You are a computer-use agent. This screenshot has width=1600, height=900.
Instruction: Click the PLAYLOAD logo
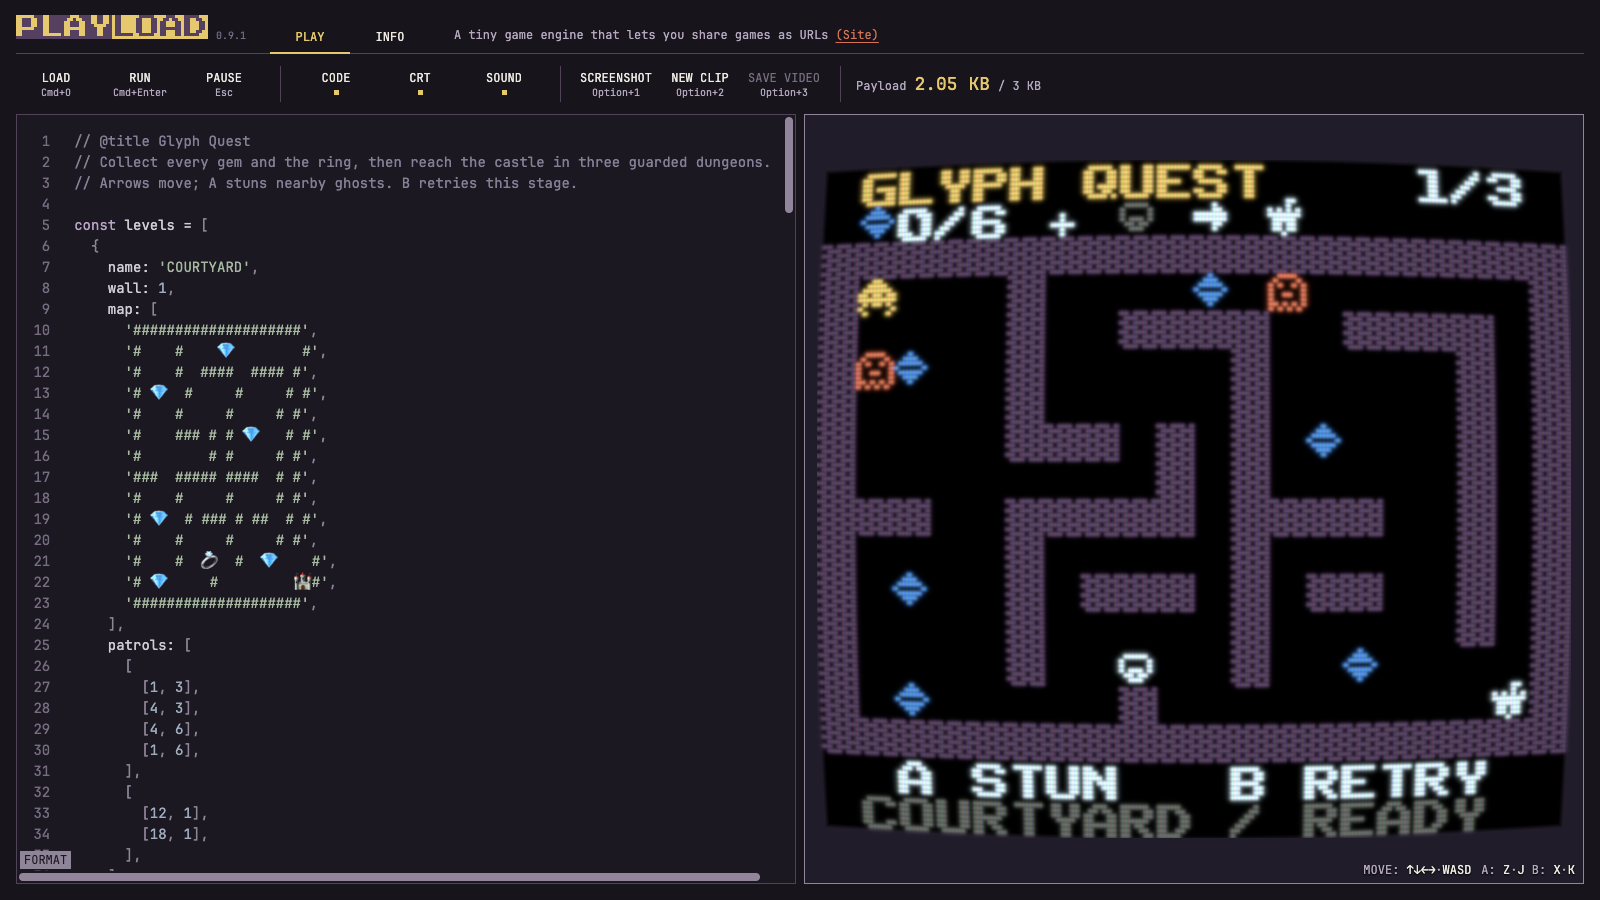(112, 26)
